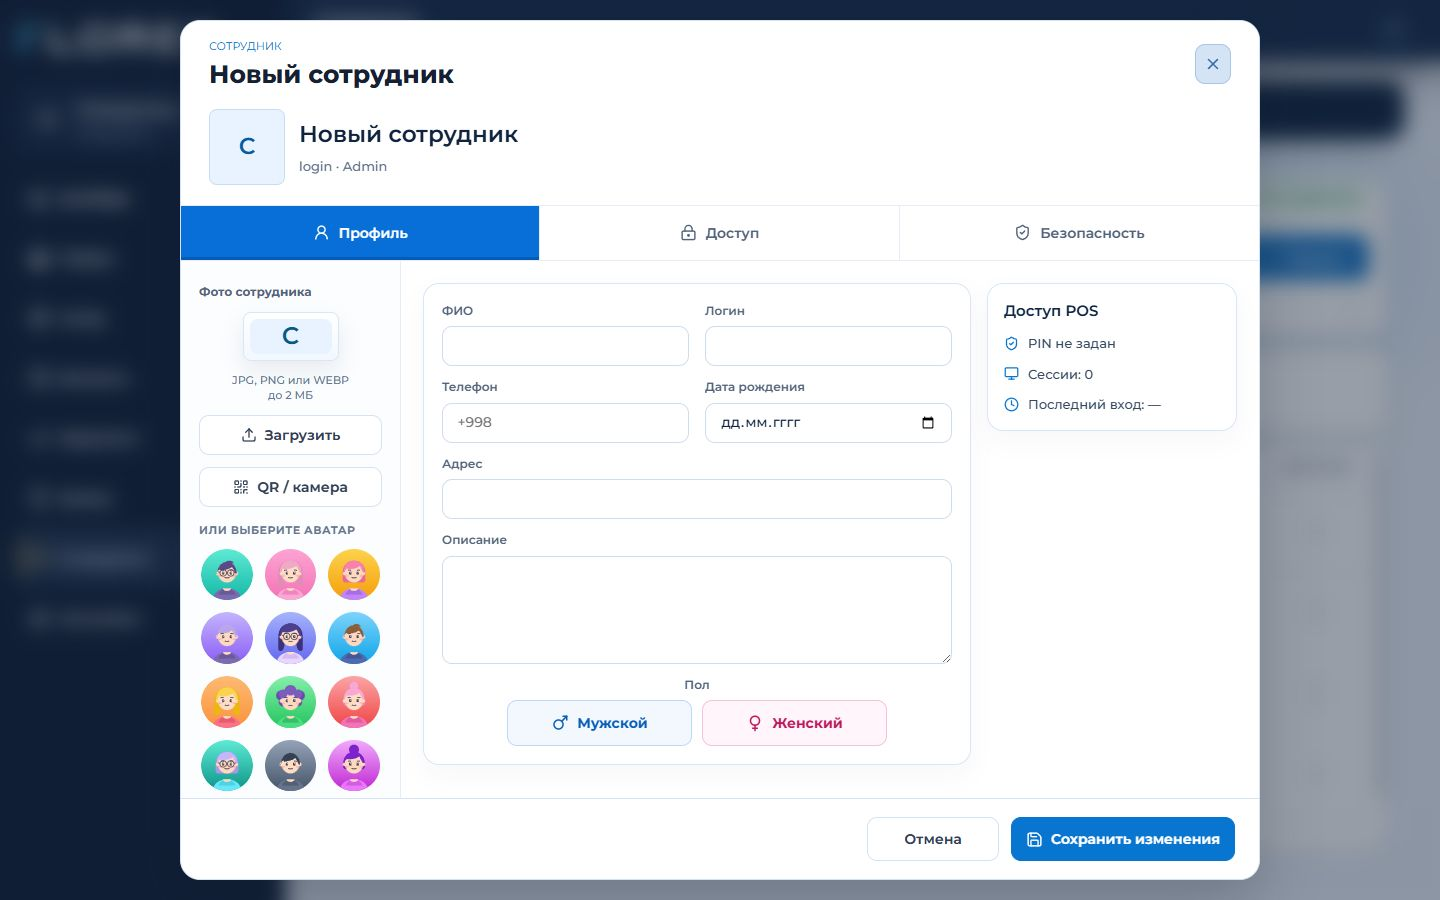
Task: Go to the Безопасность tab
Action: click(1079, 233)
